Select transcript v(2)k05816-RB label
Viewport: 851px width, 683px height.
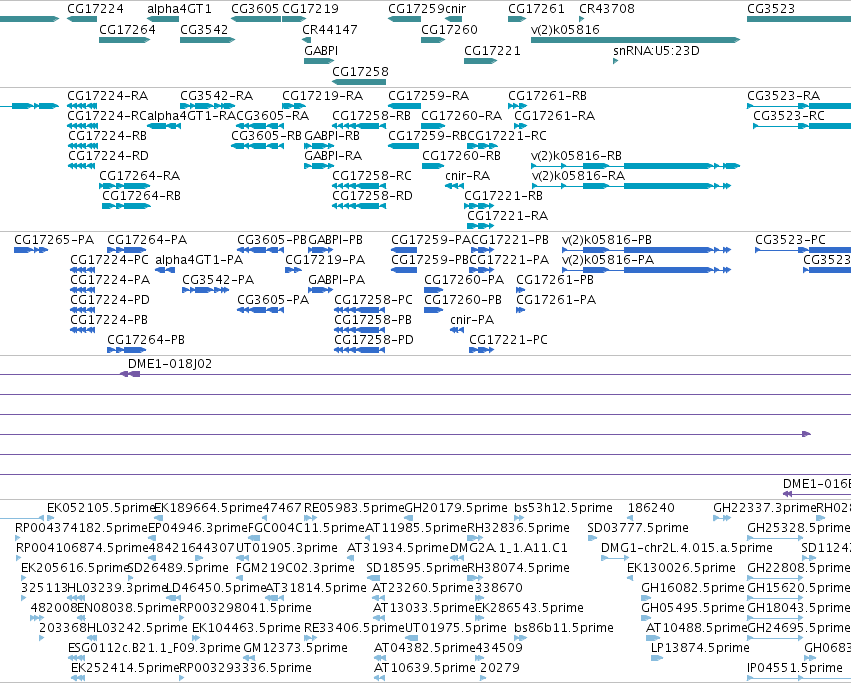[x=576, y=155]
